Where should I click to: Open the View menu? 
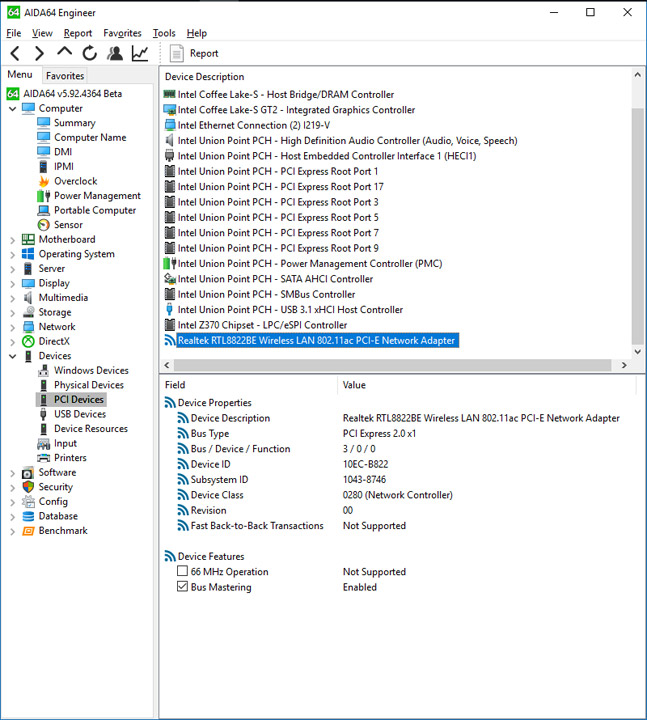click(42, 33)
